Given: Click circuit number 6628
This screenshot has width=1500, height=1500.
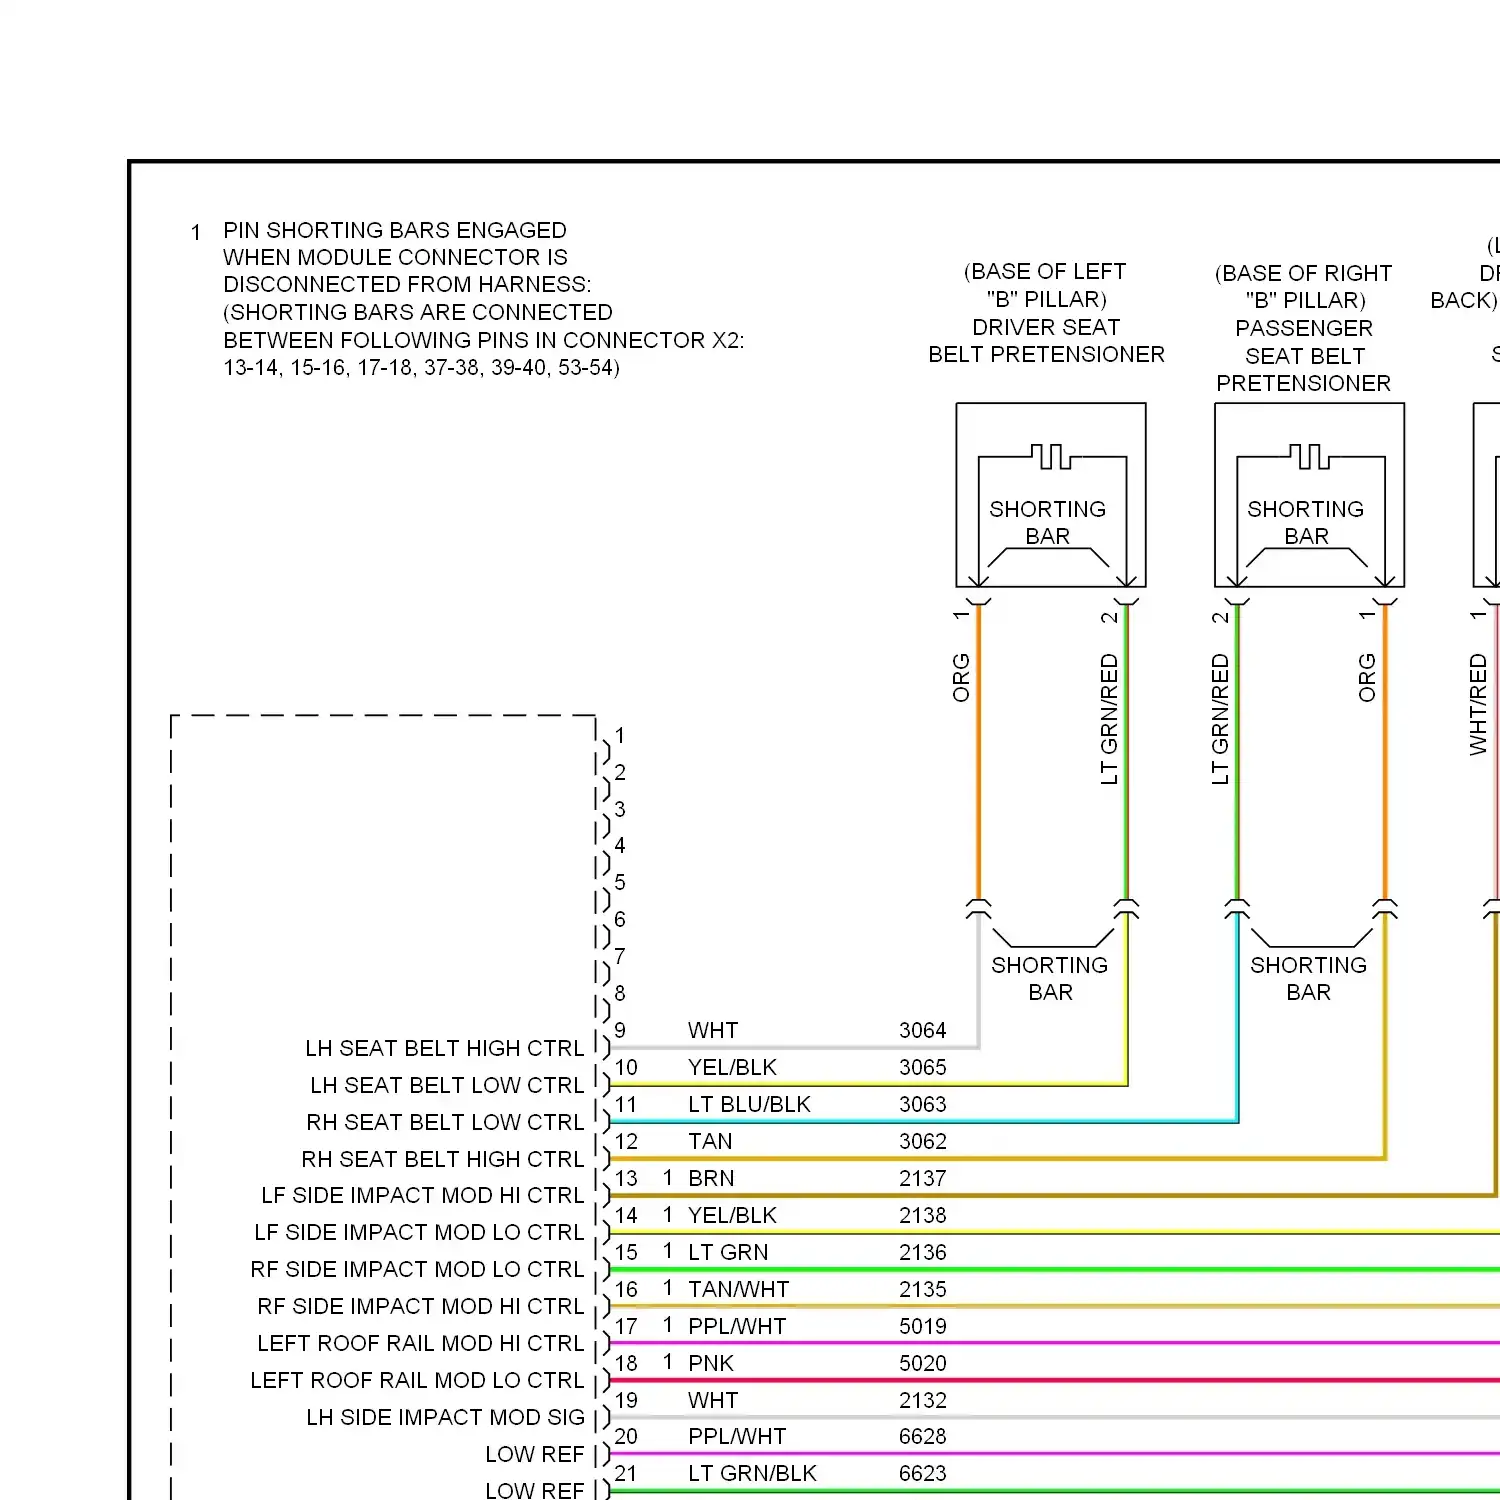Looking at the screenshot, I should [922, 1436].
